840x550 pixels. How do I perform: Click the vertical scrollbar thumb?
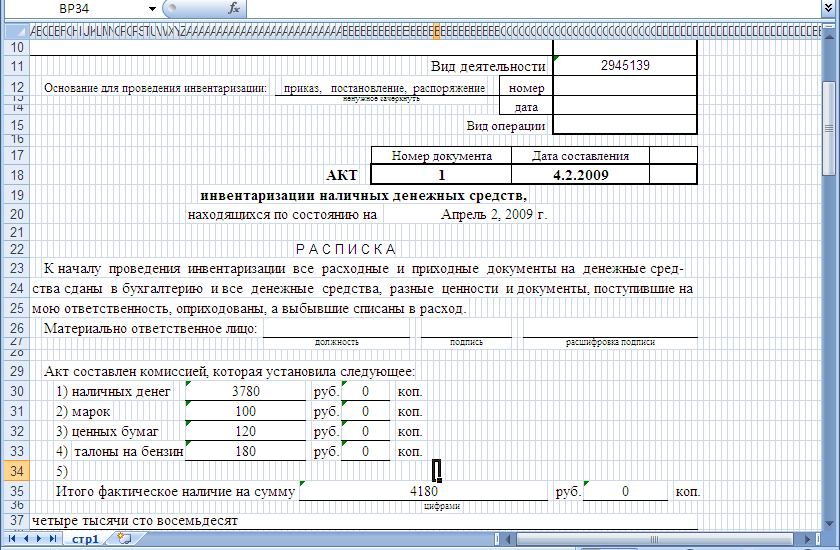[829, 128]
